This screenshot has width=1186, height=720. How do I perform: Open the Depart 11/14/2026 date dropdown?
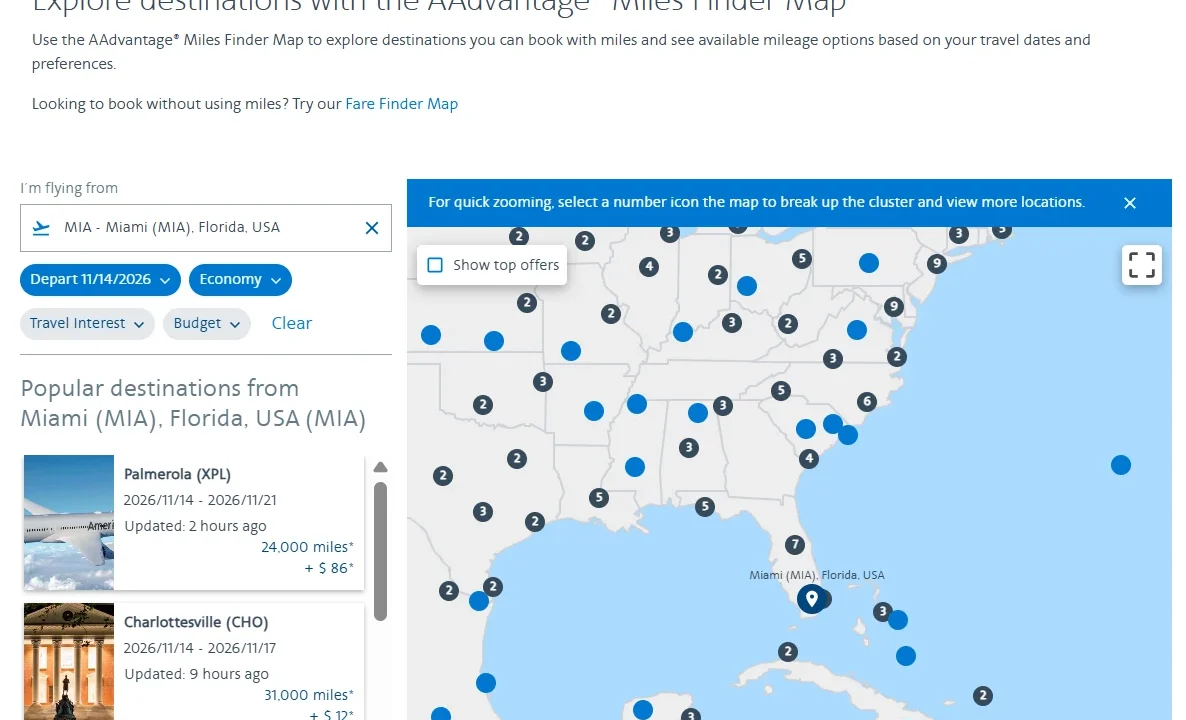[100, 280]
